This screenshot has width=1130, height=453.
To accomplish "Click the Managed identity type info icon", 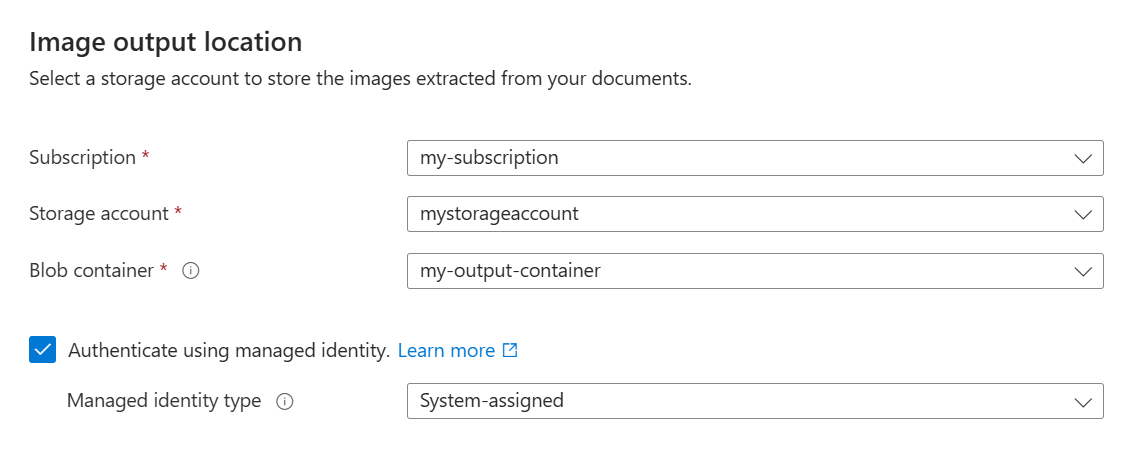I will tap(285, 401).
